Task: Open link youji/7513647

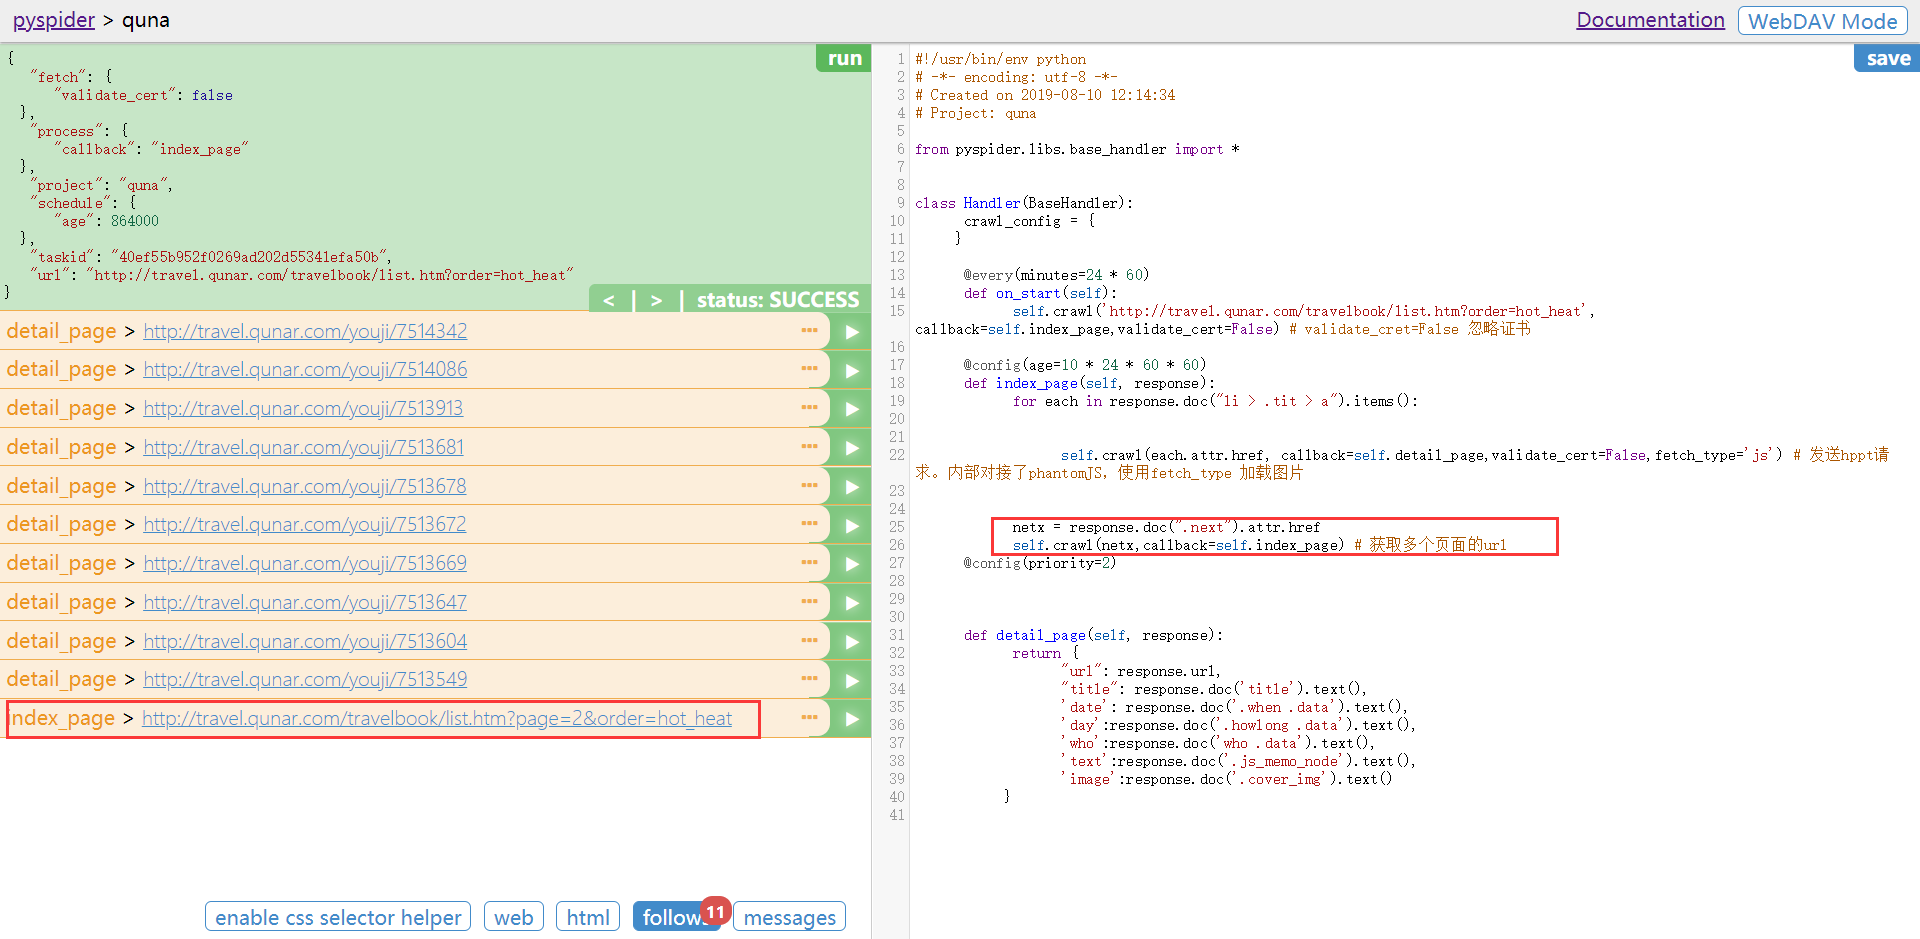Action: [305, 603]
